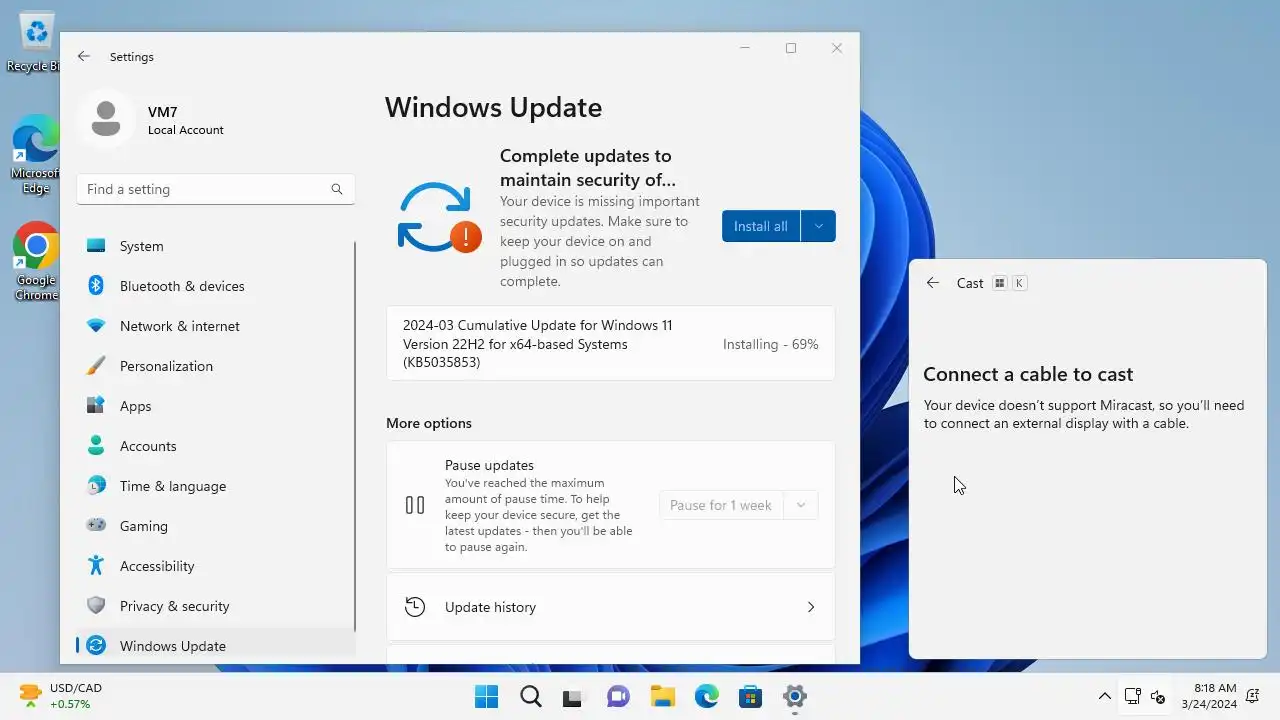Open the System settings category
This screenshot has width=1280, height=720.
(215, 246)
